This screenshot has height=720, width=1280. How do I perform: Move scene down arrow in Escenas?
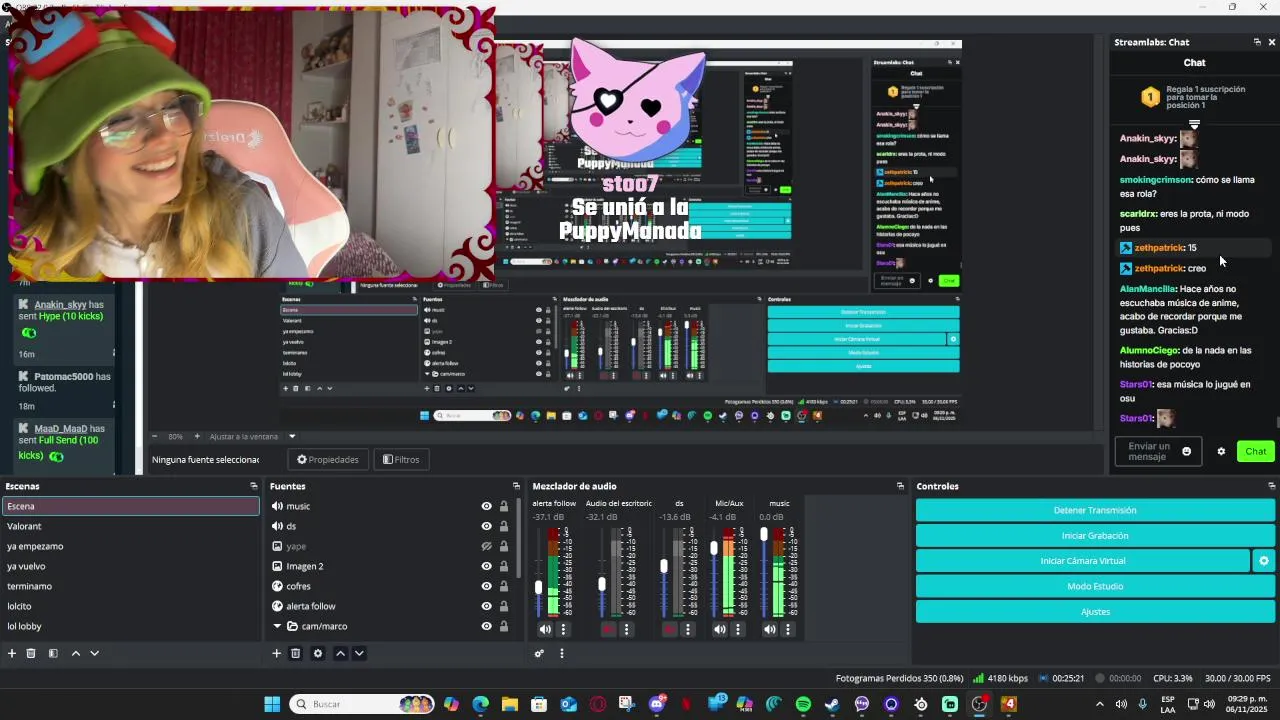[94, 653]
